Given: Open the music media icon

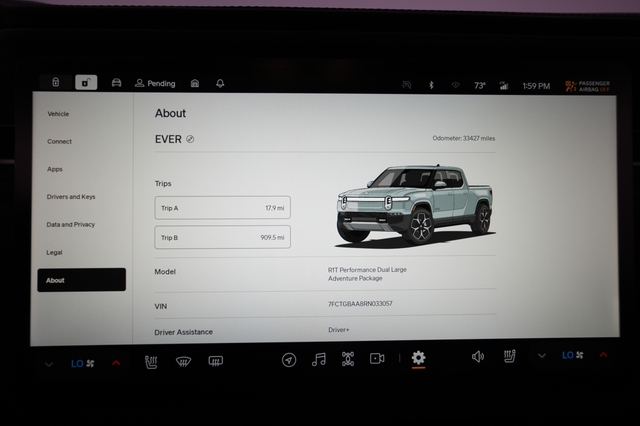Looking at the screenshot, I should point(319,359).
